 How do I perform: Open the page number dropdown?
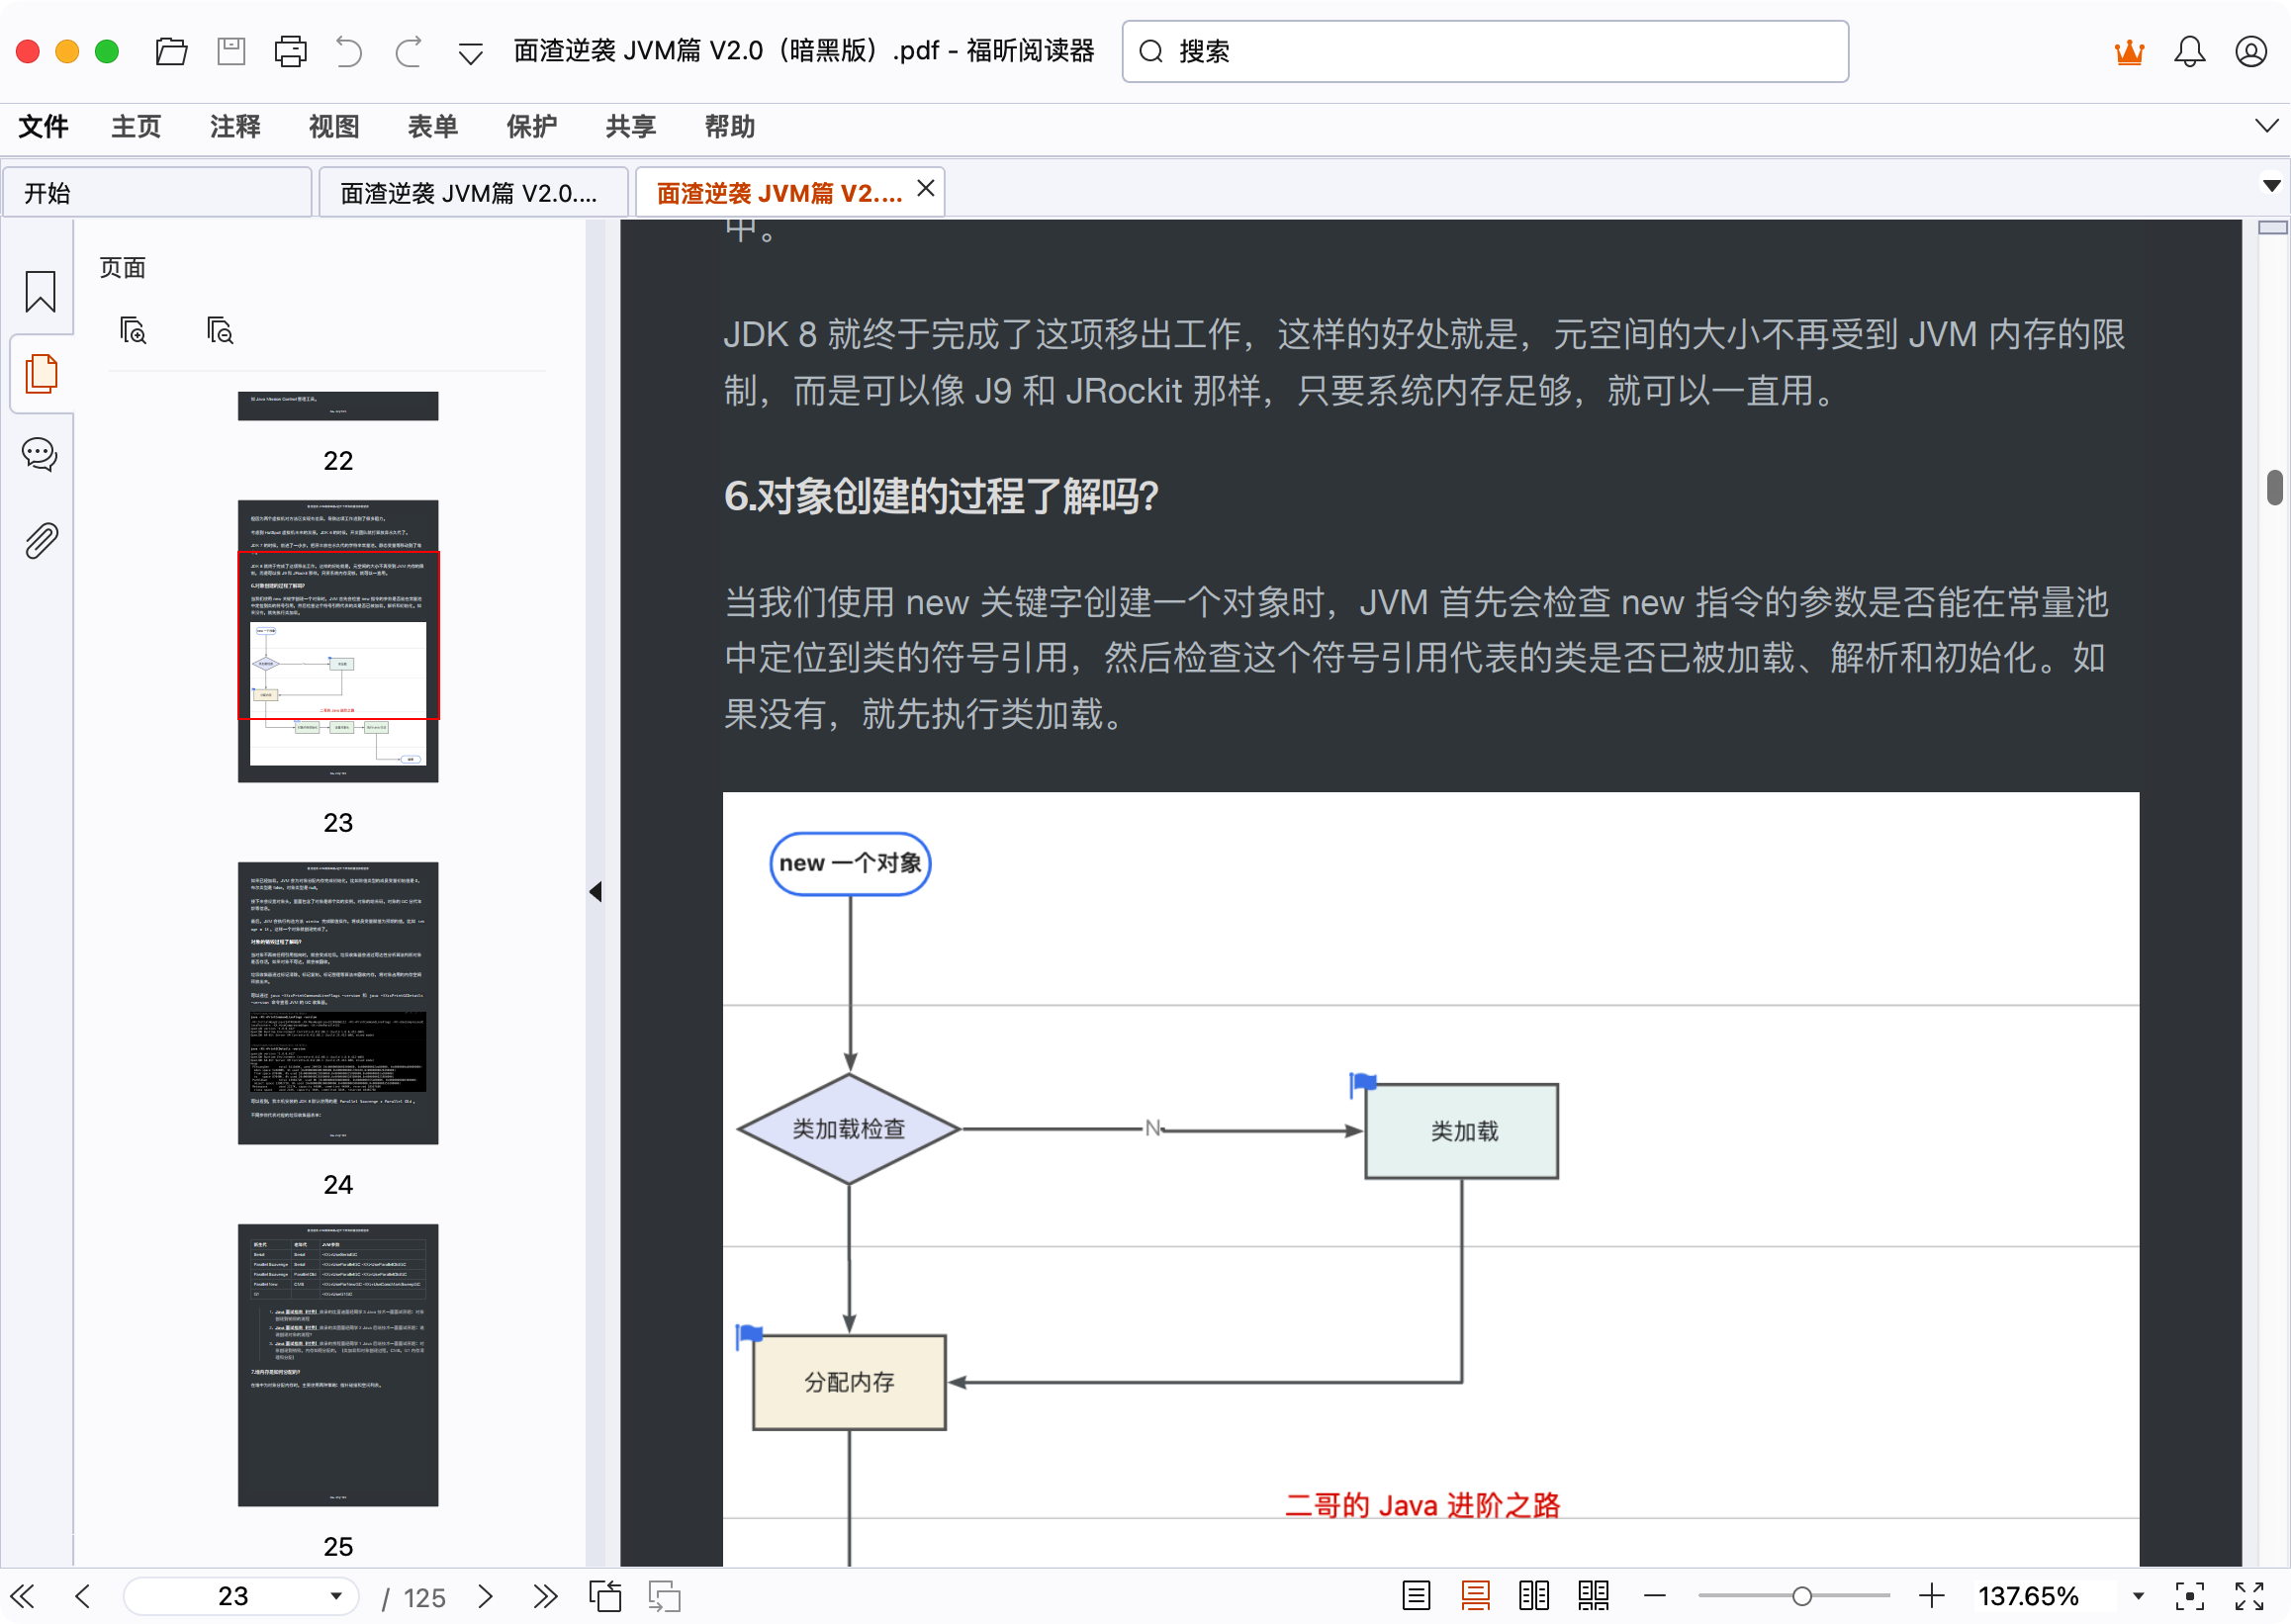coord(337,1596)
